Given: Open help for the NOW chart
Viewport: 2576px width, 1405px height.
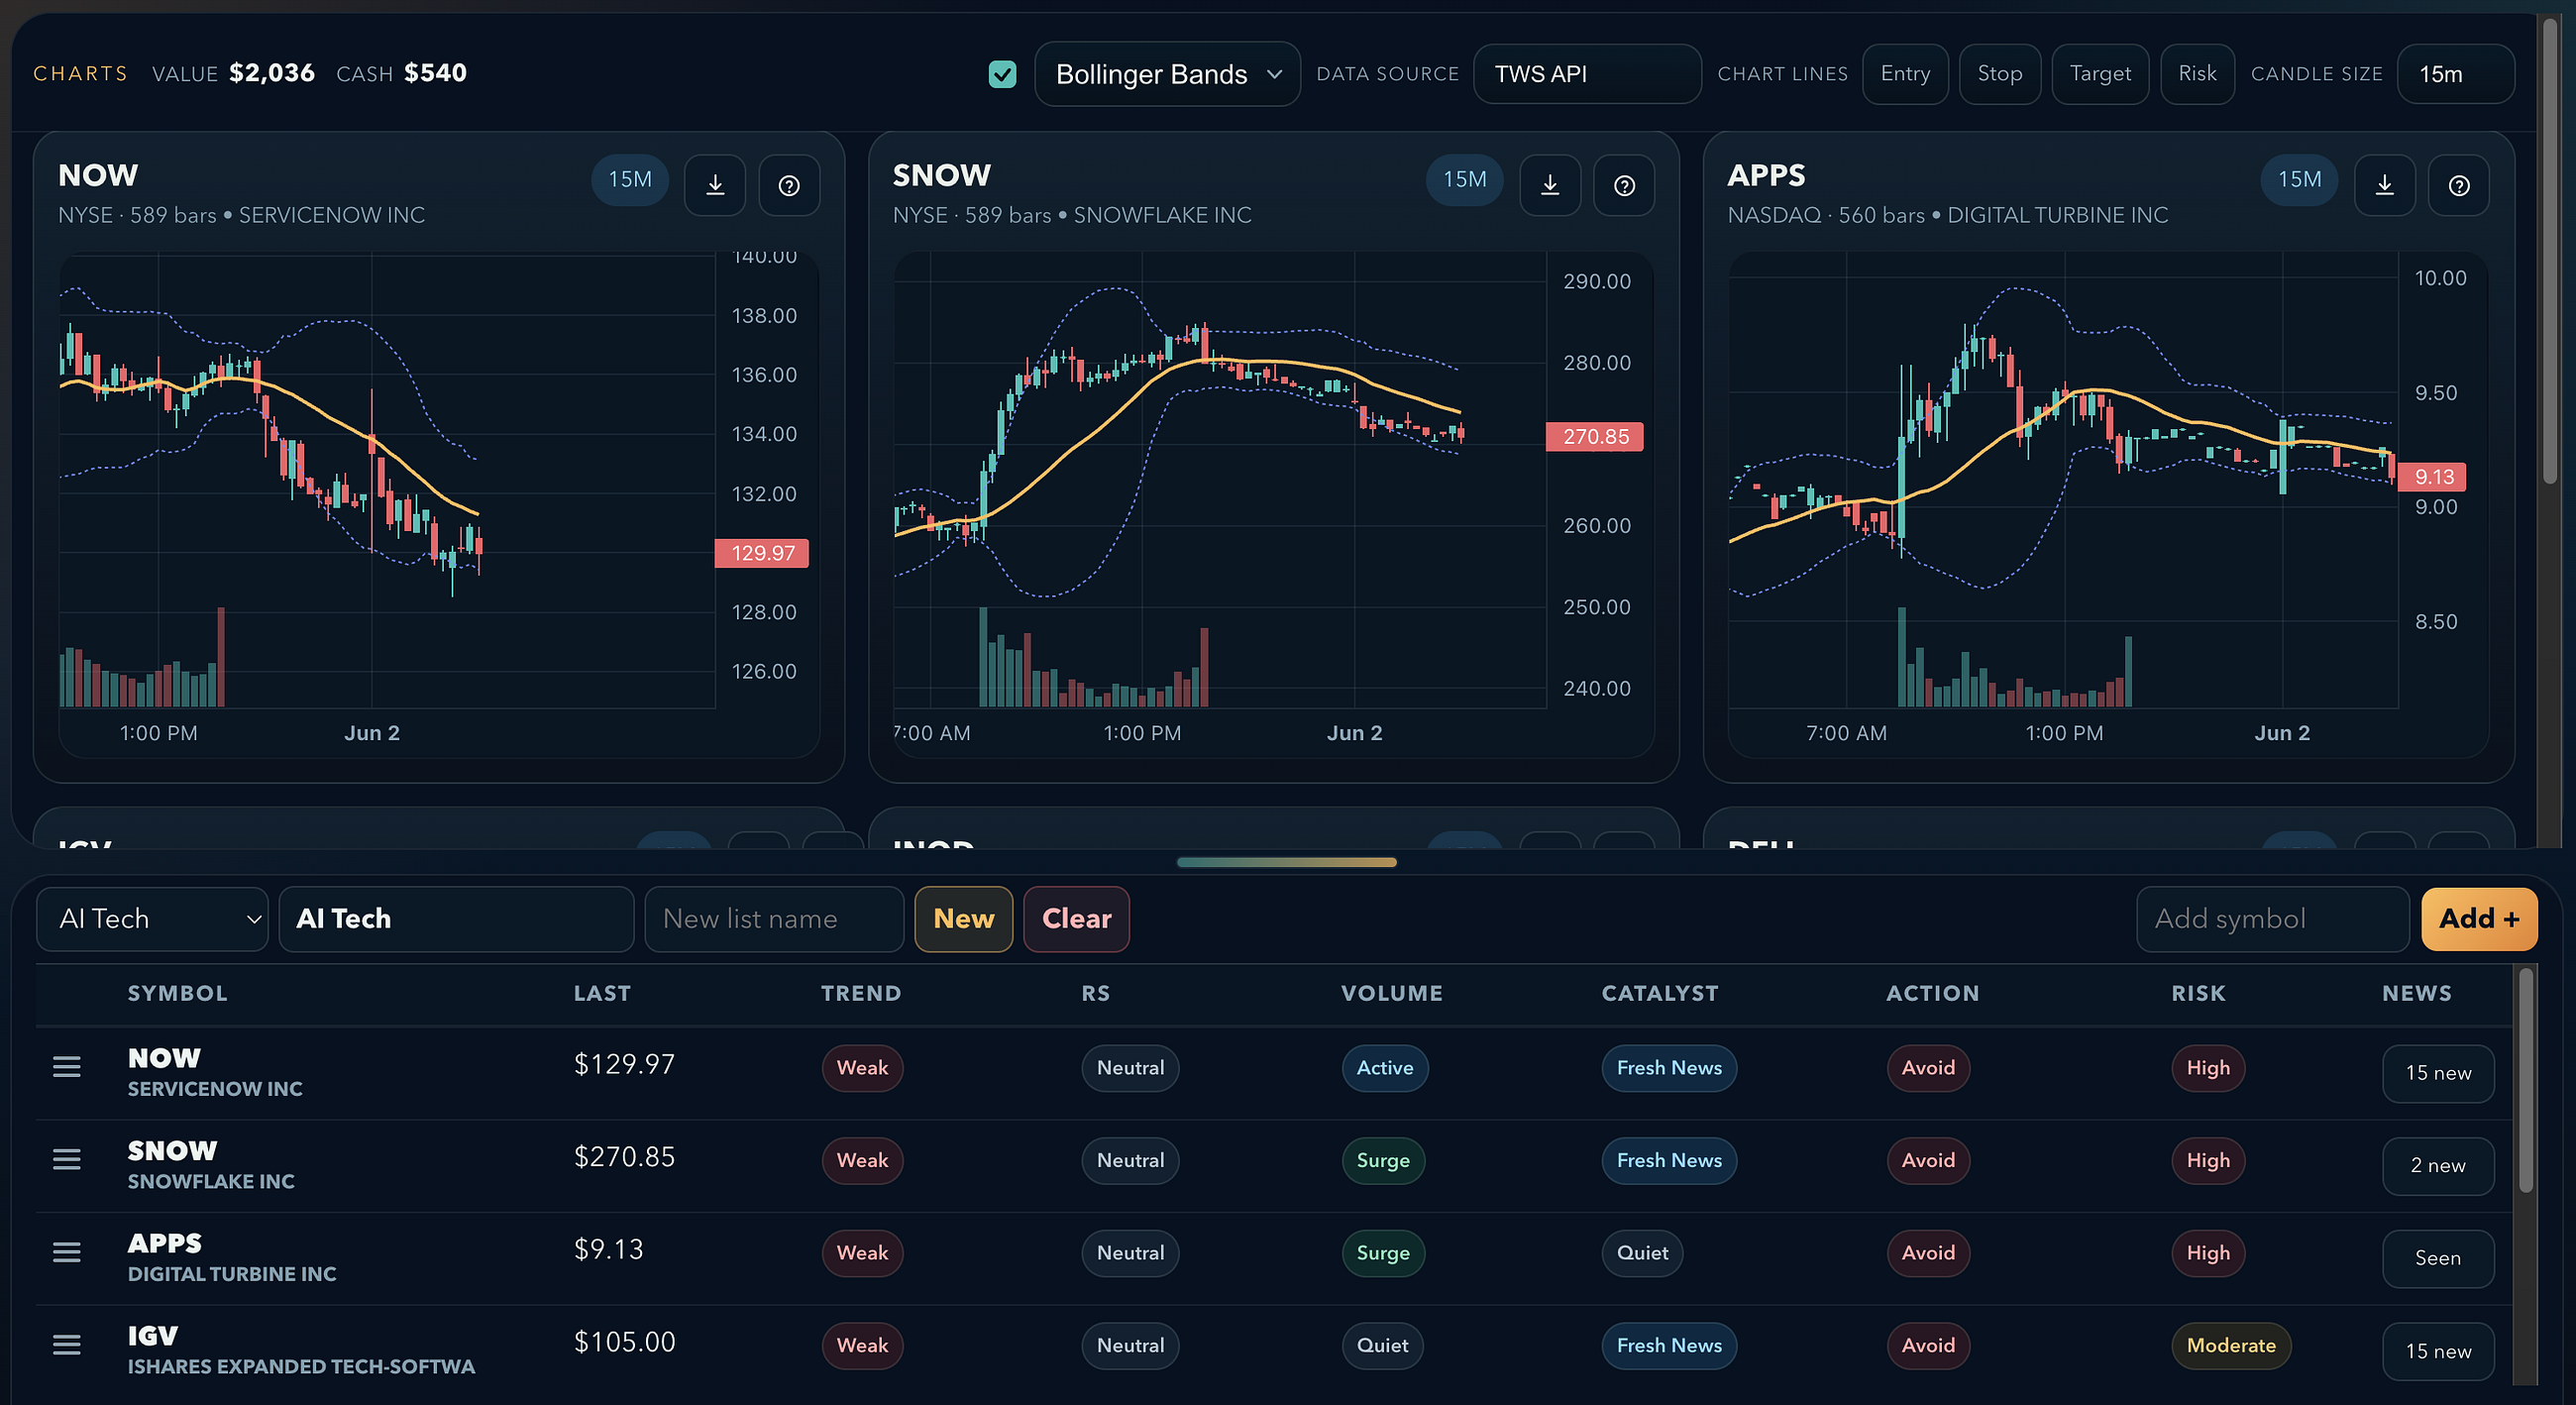Looking at the screenshot, I should pos(789,185).
